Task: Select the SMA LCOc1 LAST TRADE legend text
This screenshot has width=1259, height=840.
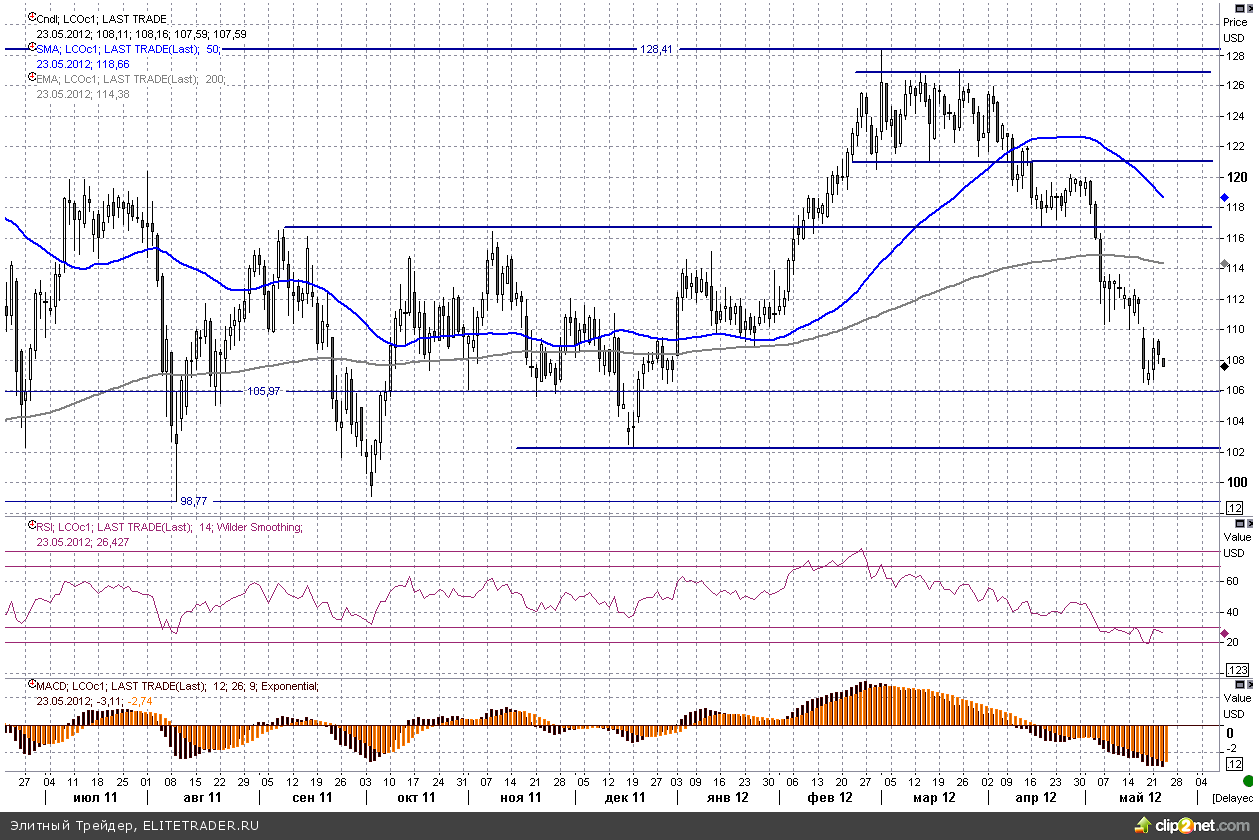Action: tap(125, 49)
